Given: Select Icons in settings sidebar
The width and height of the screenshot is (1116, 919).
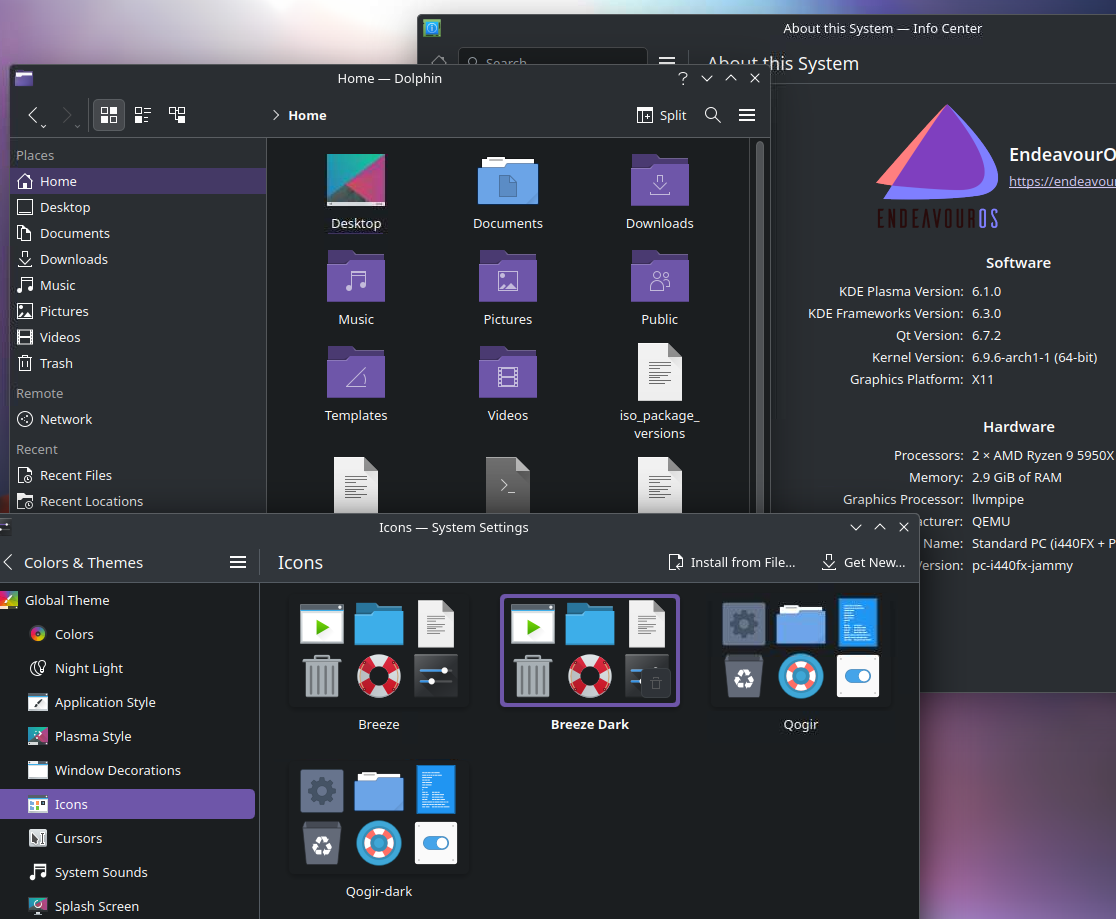Looking at the screenshot, I should pos(128,804).
